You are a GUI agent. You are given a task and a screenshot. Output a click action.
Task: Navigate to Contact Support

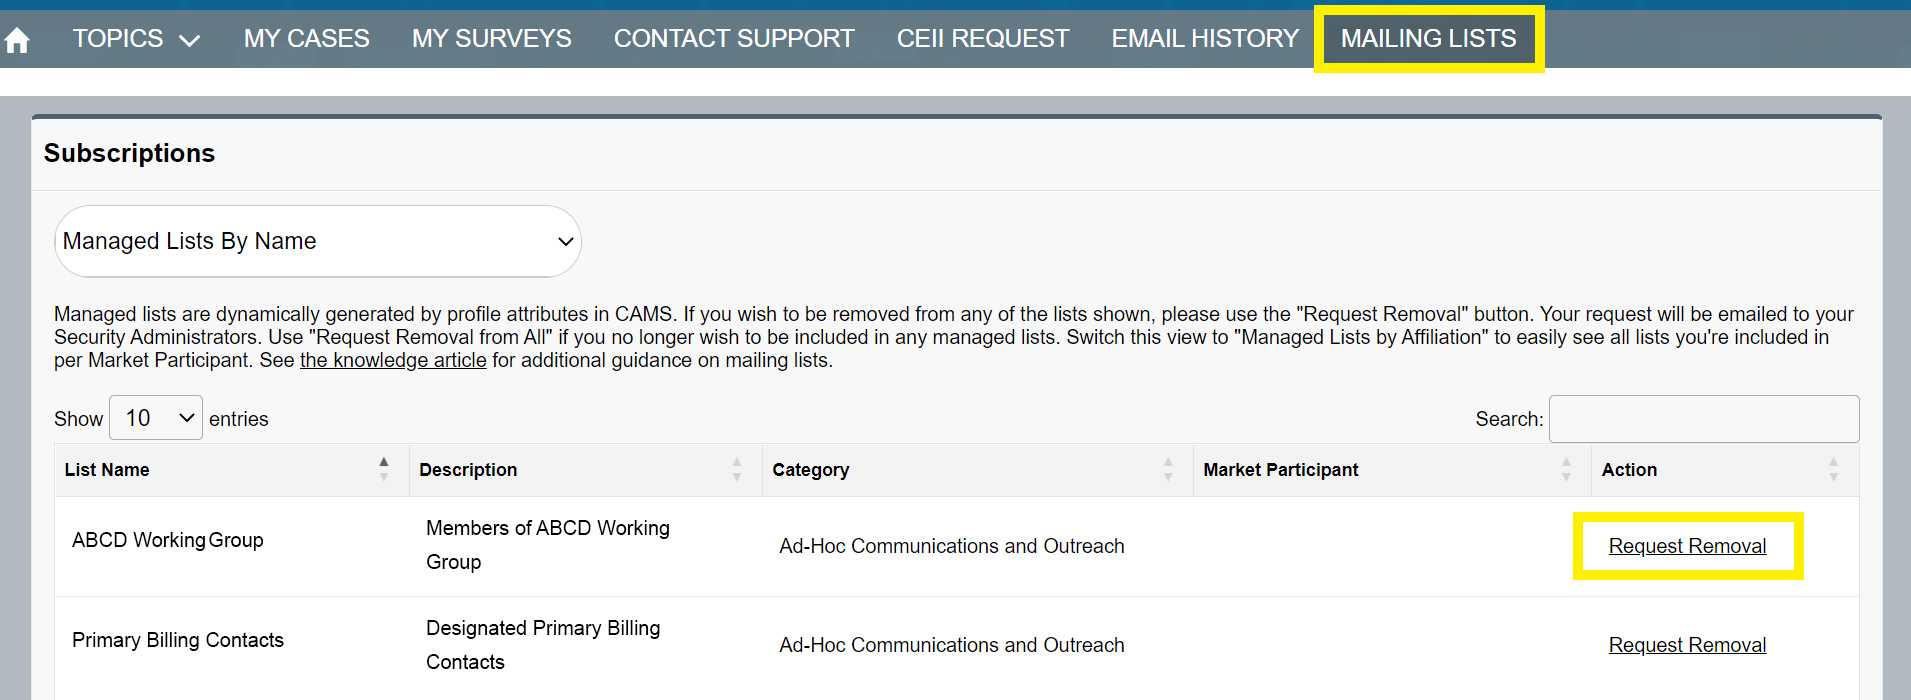point(733,39)
